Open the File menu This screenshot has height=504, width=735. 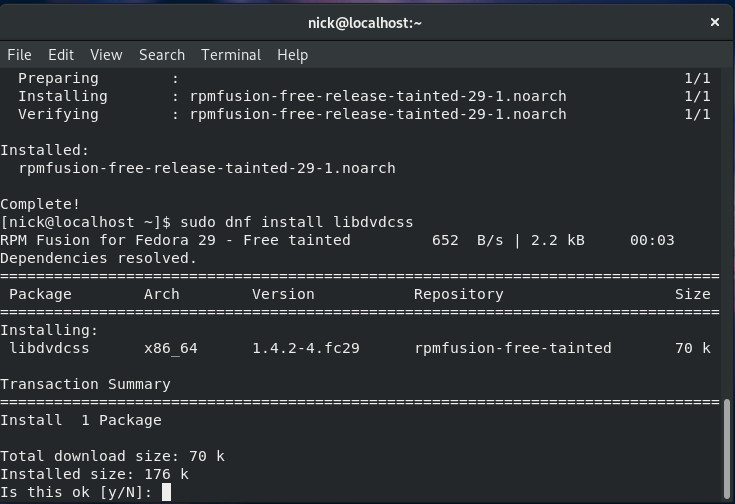click(19, 55)
